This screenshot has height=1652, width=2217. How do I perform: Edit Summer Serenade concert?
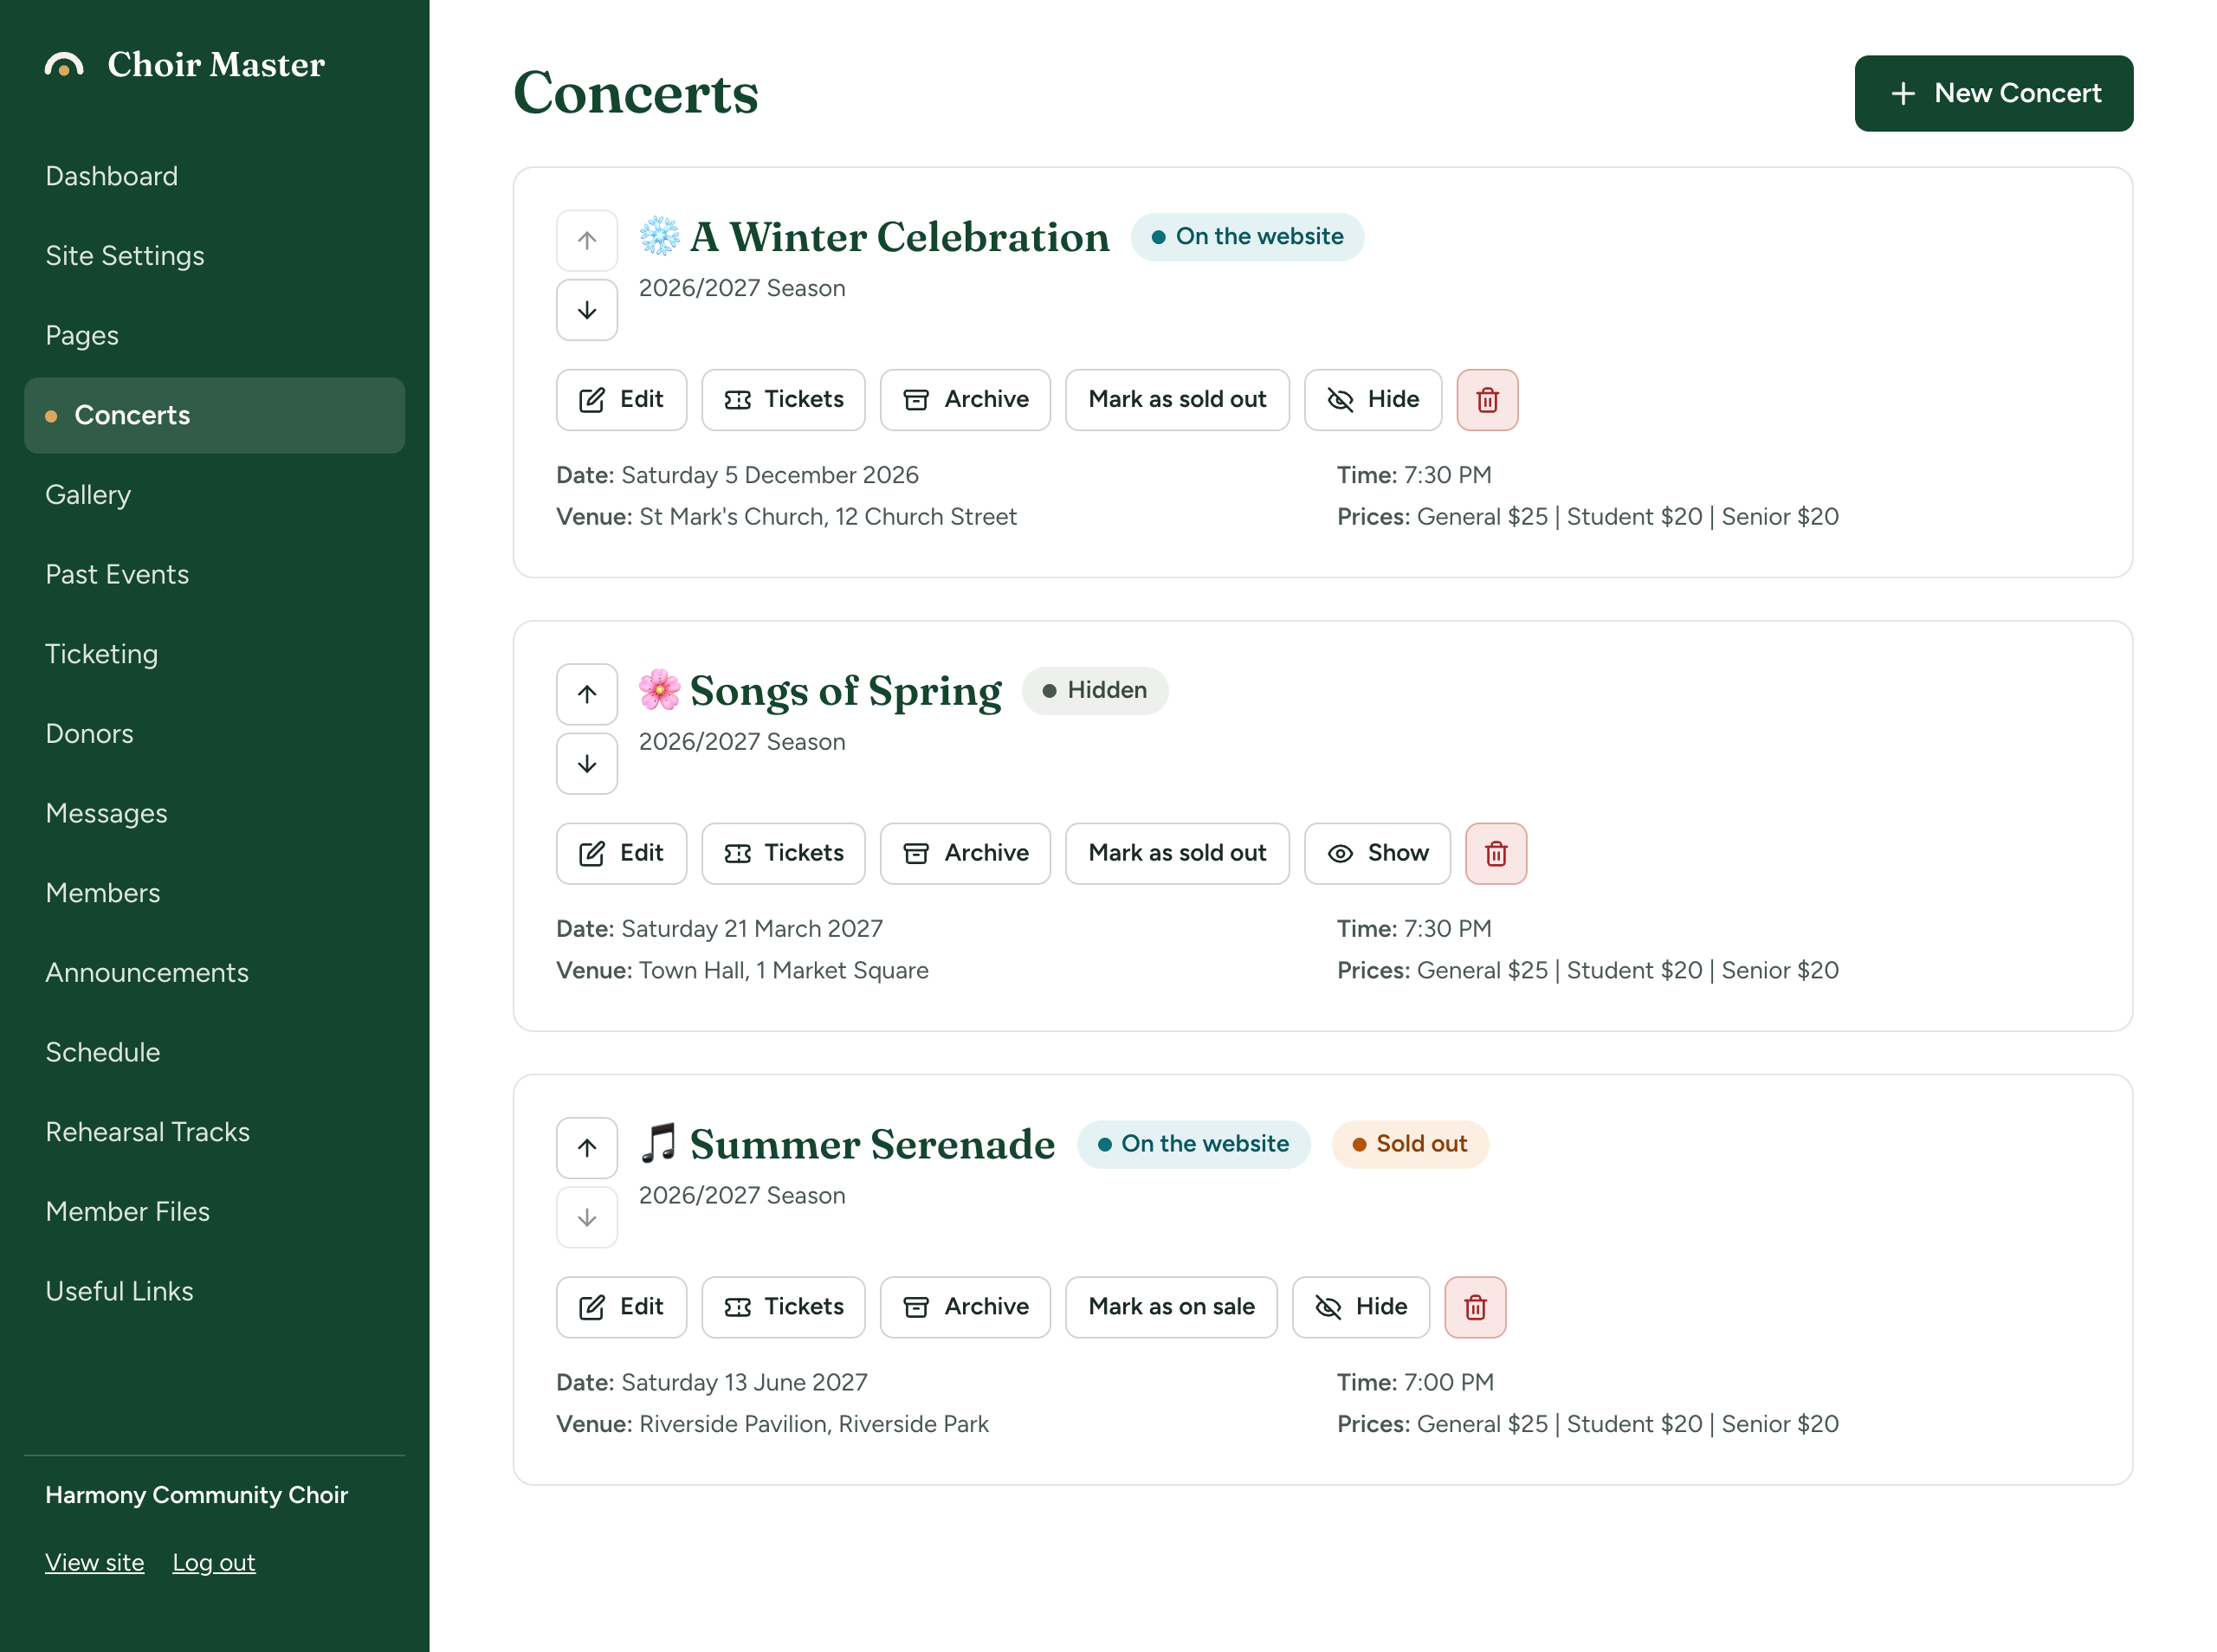pyautogui.click(x=621, y=1307)
